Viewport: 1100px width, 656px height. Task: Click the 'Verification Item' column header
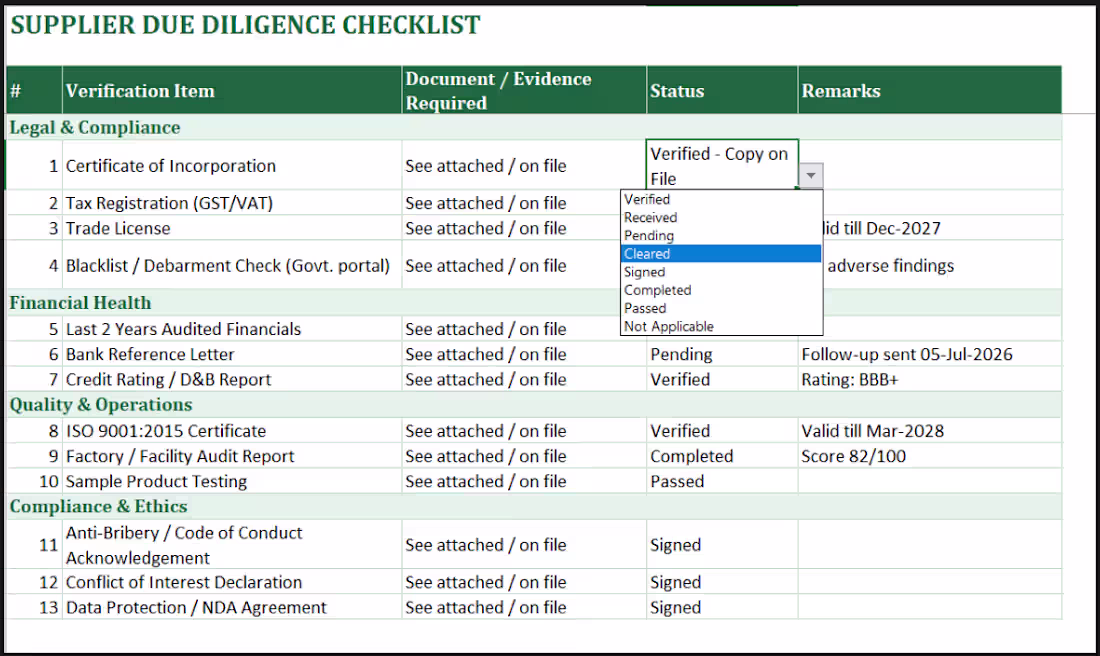coord(232,91)
